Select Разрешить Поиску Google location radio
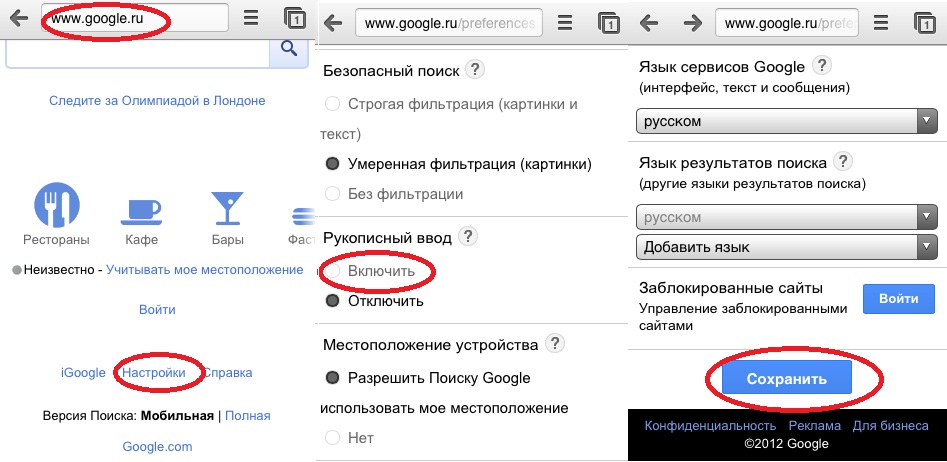The height and width of the screenshot is (462, 947). pyautogui.click(x=332, y=378)
